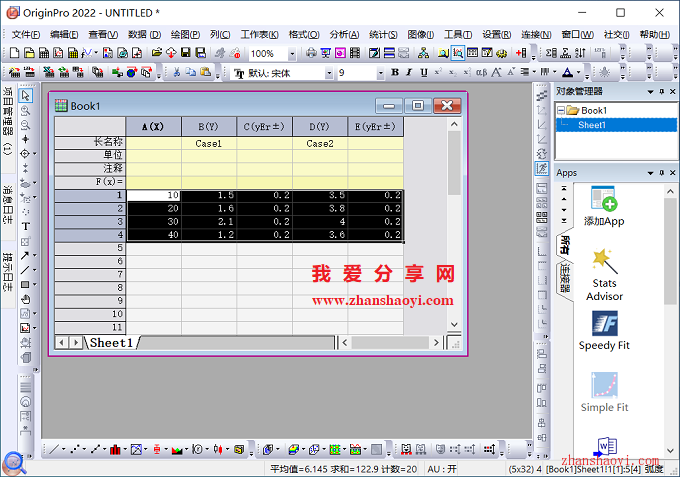Expand the column chart type dropdown arrow
The image size is (680, 477).
point(124,450)
